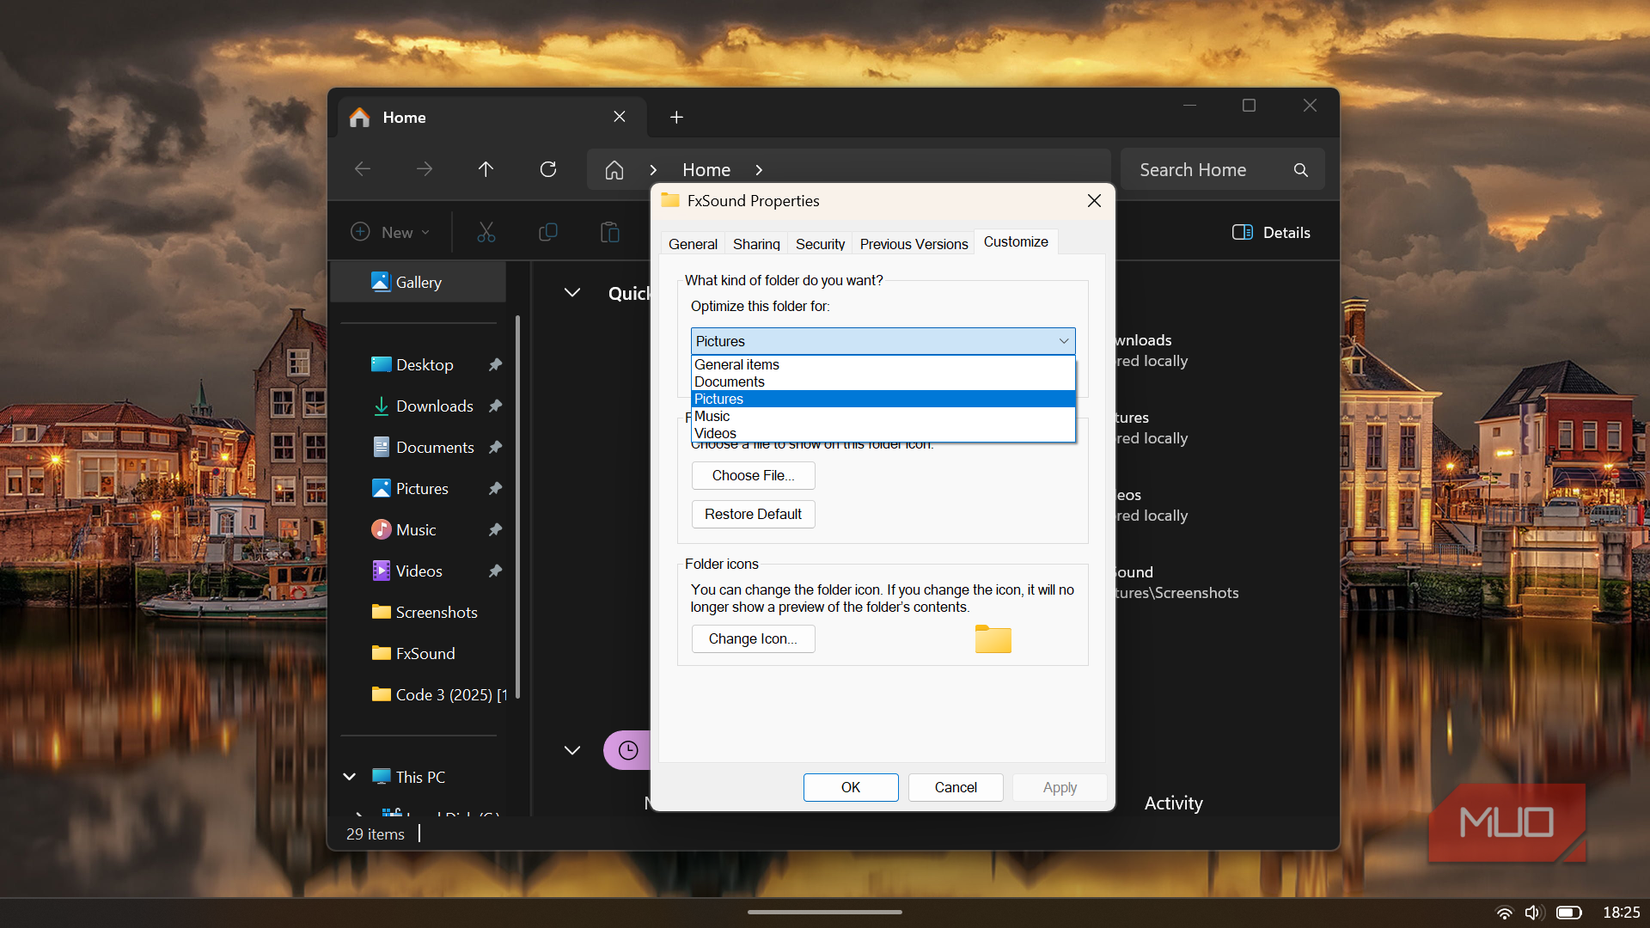Viewport: 1650px width, 928px height.
Task: Click the Restore Default button
Action: pos(753,513)
